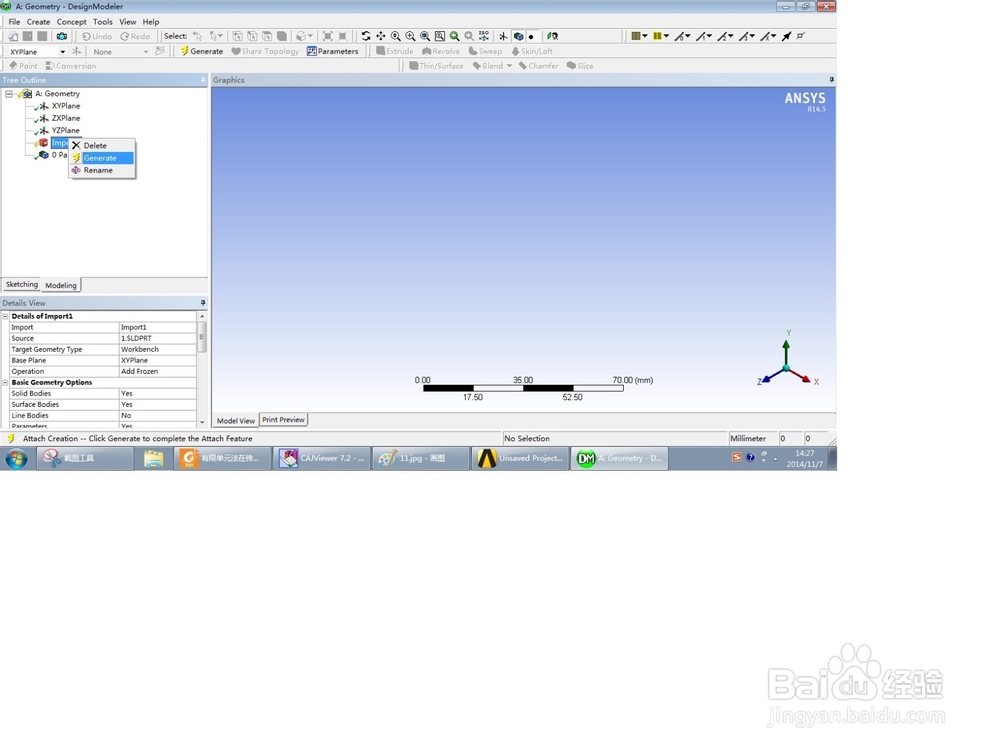Click the New Selection arrow icon
The image size is (1000, 750).
pyautogui.click(x=198, y=36)
